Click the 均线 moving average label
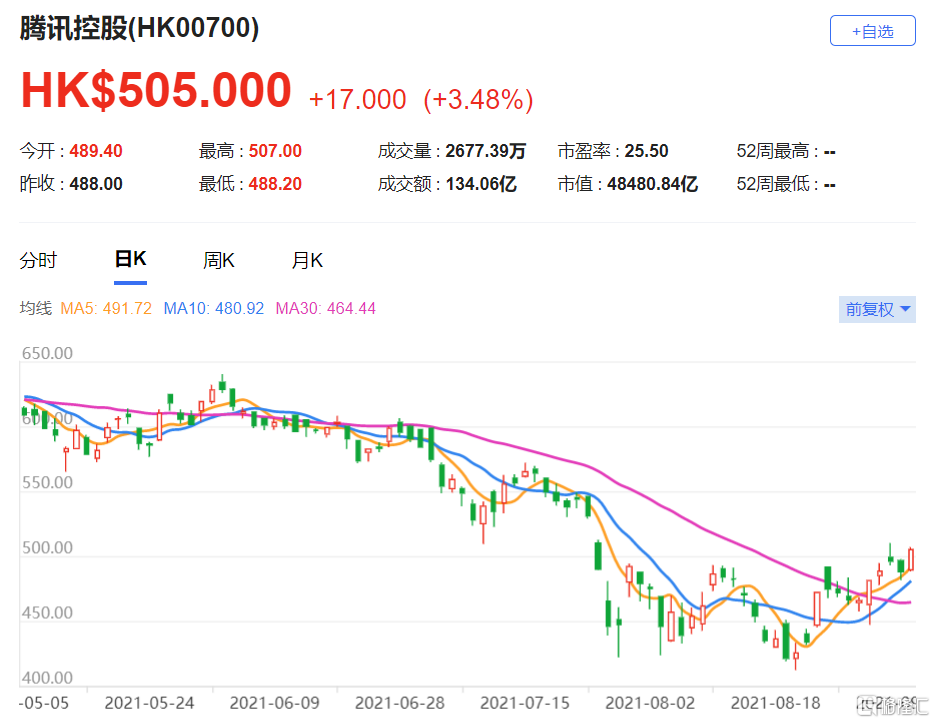Image resolution: width=936 pixels, height=723 pixels. coord(36,309)
